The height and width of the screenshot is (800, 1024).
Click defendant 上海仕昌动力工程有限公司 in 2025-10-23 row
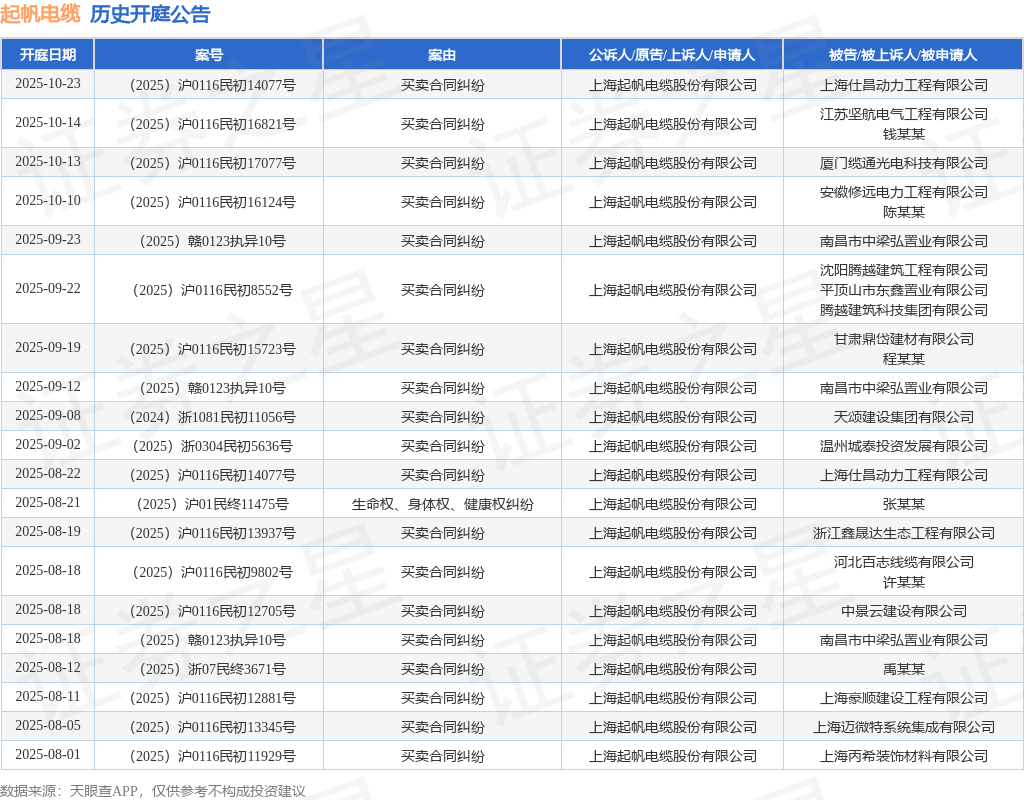point(904,85)
